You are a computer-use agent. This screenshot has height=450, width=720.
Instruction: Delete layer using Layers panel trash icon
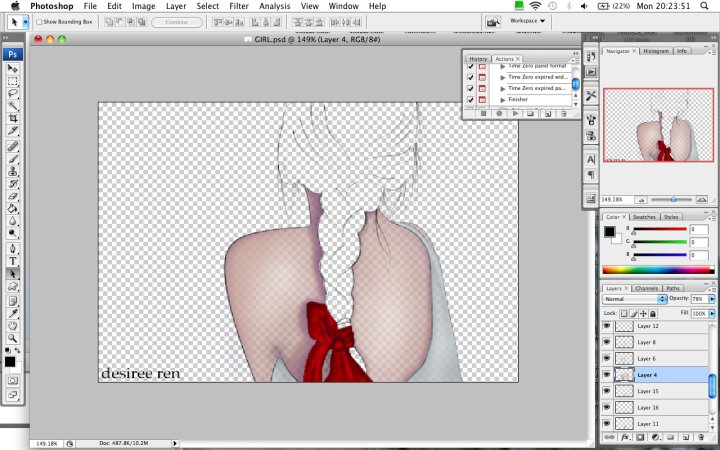[701, 437]
